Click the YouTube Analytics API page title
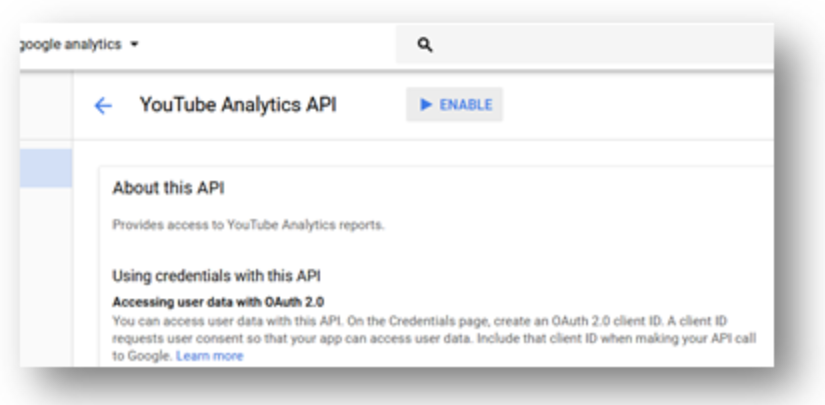Screen dimensions: 825x405 pos(238,105)
